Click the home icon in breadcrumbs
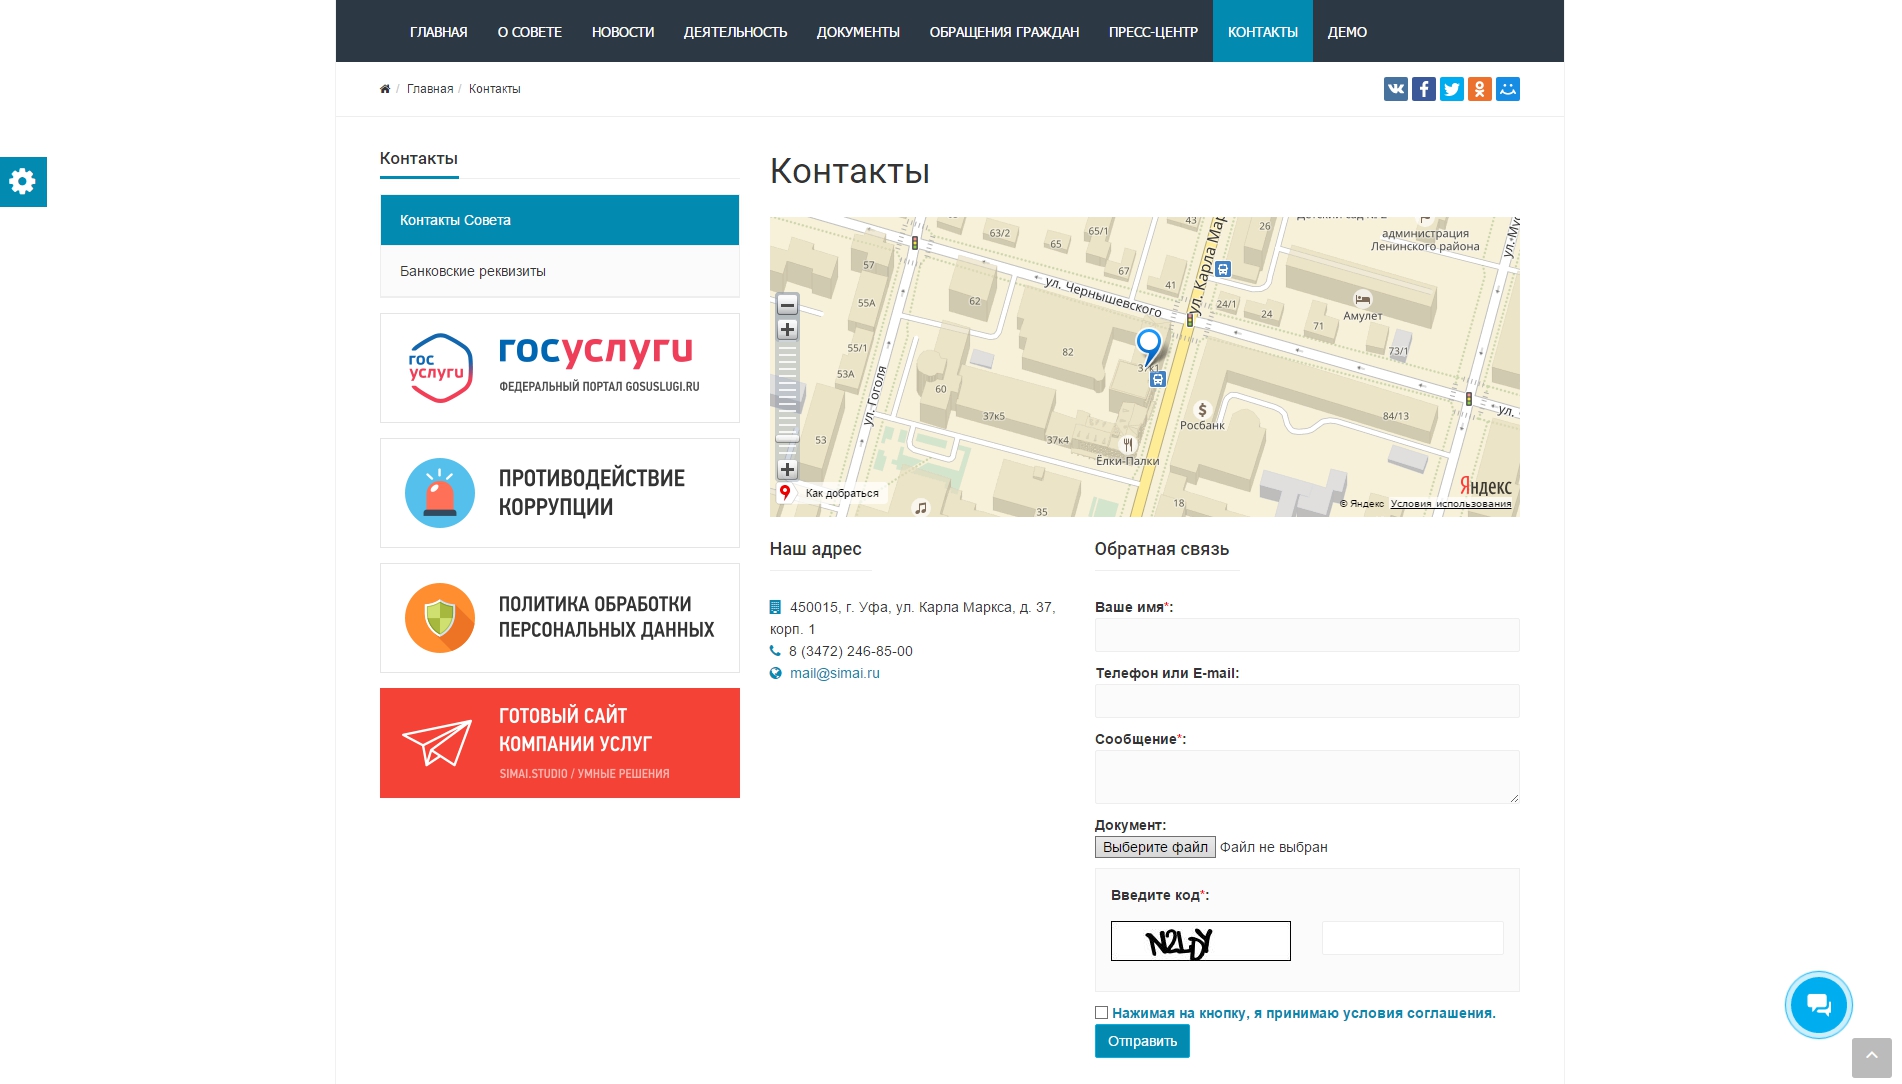 coord(385,89)
